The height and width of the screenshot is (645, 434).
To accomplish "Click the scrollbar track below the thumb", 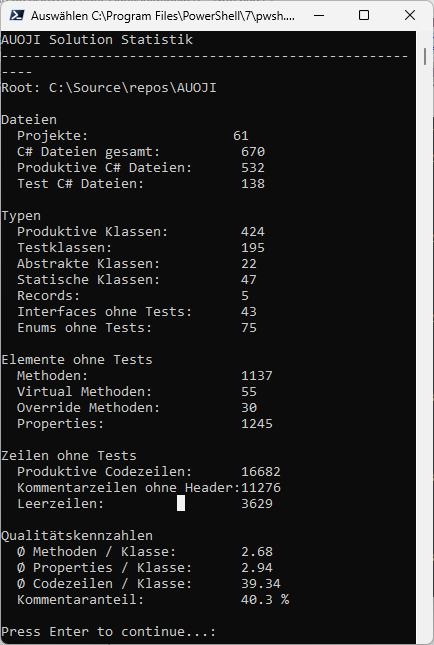I will click(x=425, y=350).
